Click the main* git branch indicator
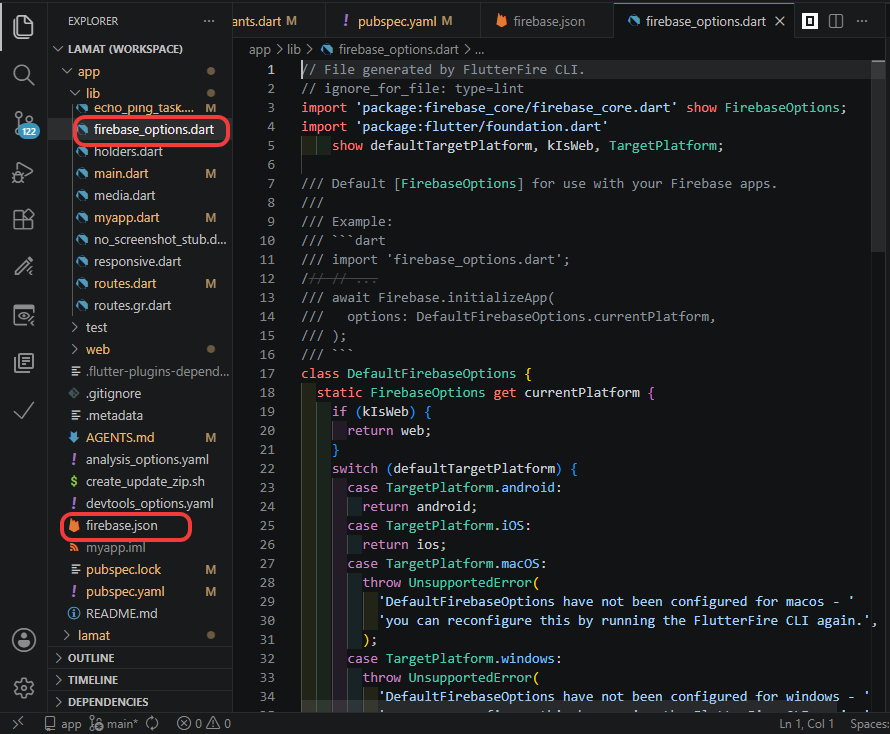Screen dimensions: 890x734 (x=114, y=723)
